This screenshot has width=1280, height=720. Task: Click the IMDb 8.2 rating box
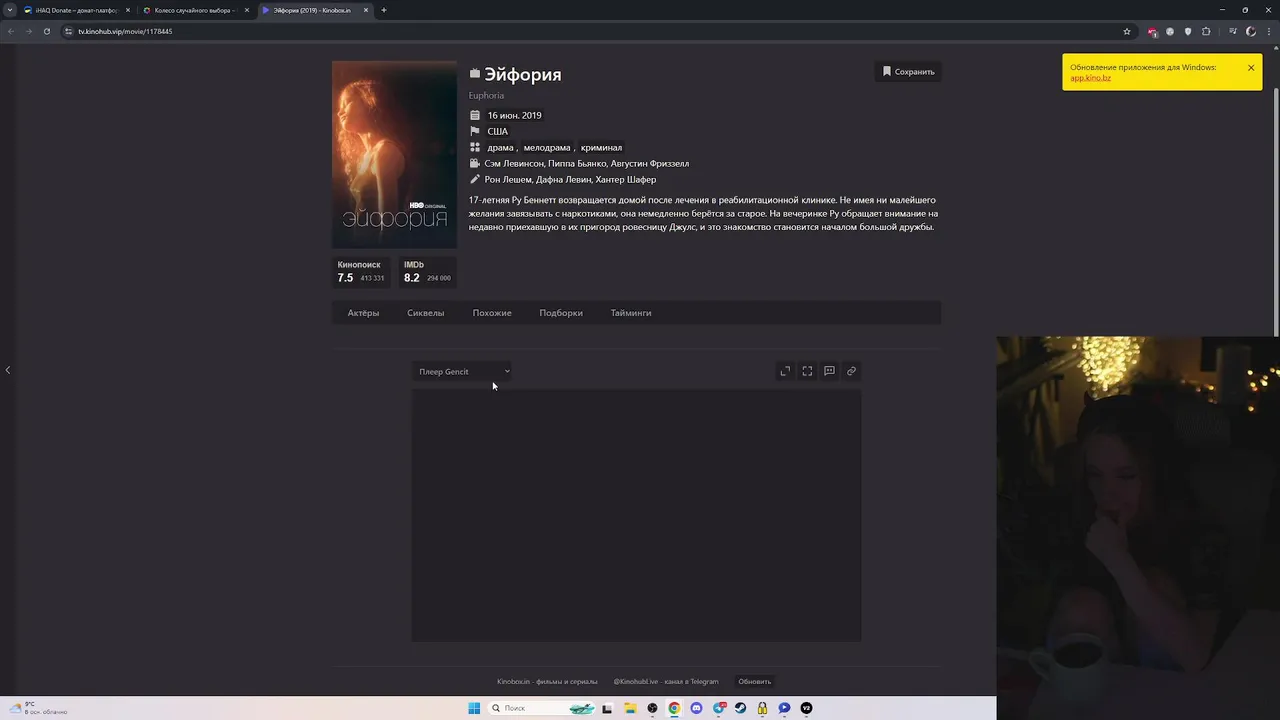427,271
